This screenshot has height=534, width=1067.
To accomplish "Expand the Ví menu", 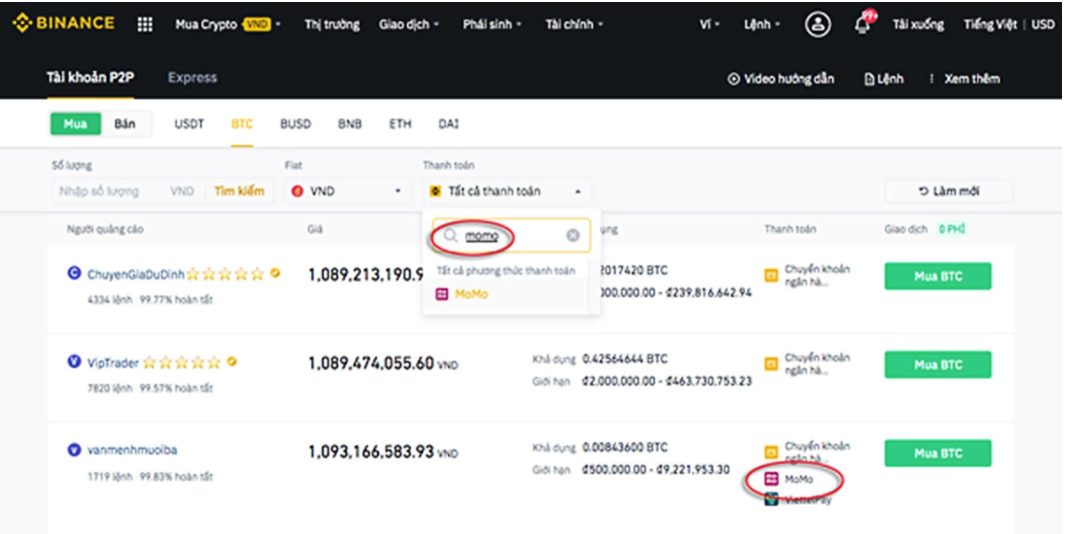I will click(x=709, y=24).
